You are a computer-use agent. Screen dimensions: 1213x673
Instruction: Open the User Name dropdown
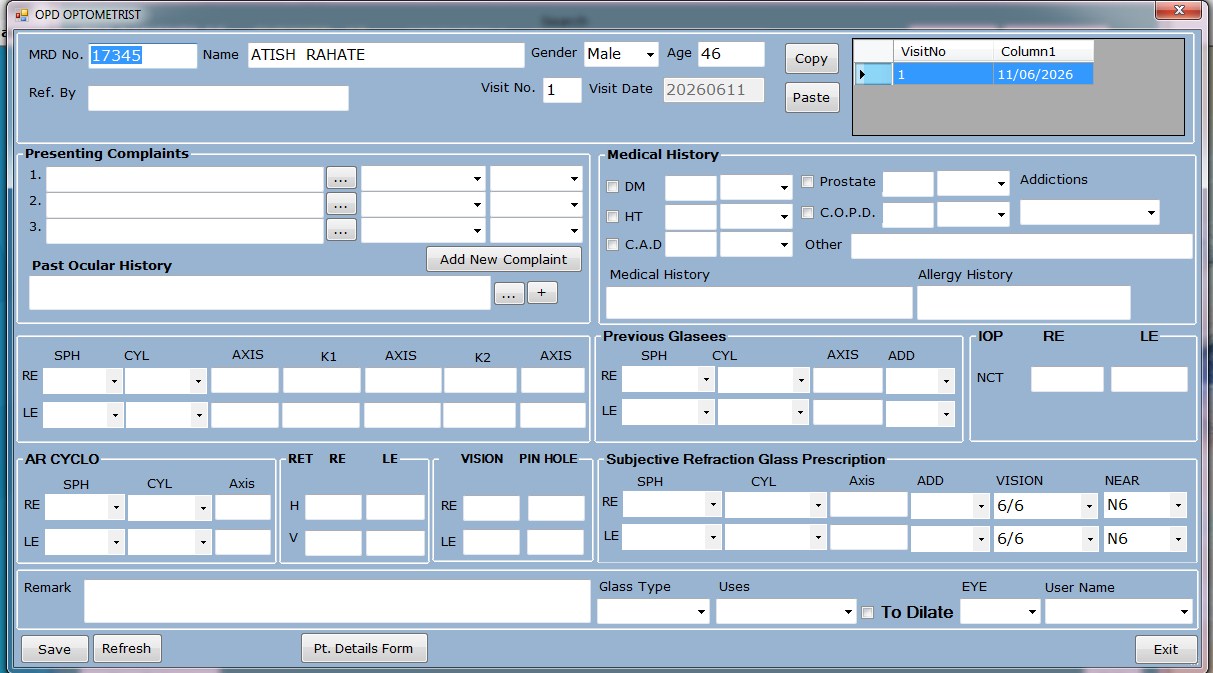pyautogui.click(x=1119, y=611)
